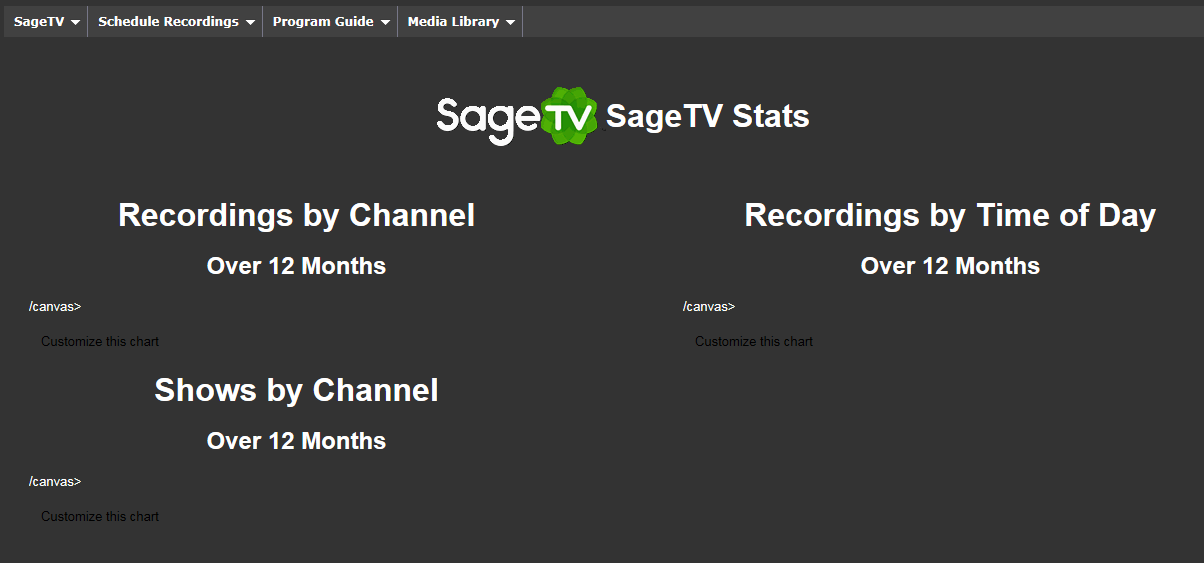
Task: Click /canvas> text under Shows by Channel
Action: [x=55, y=482]
